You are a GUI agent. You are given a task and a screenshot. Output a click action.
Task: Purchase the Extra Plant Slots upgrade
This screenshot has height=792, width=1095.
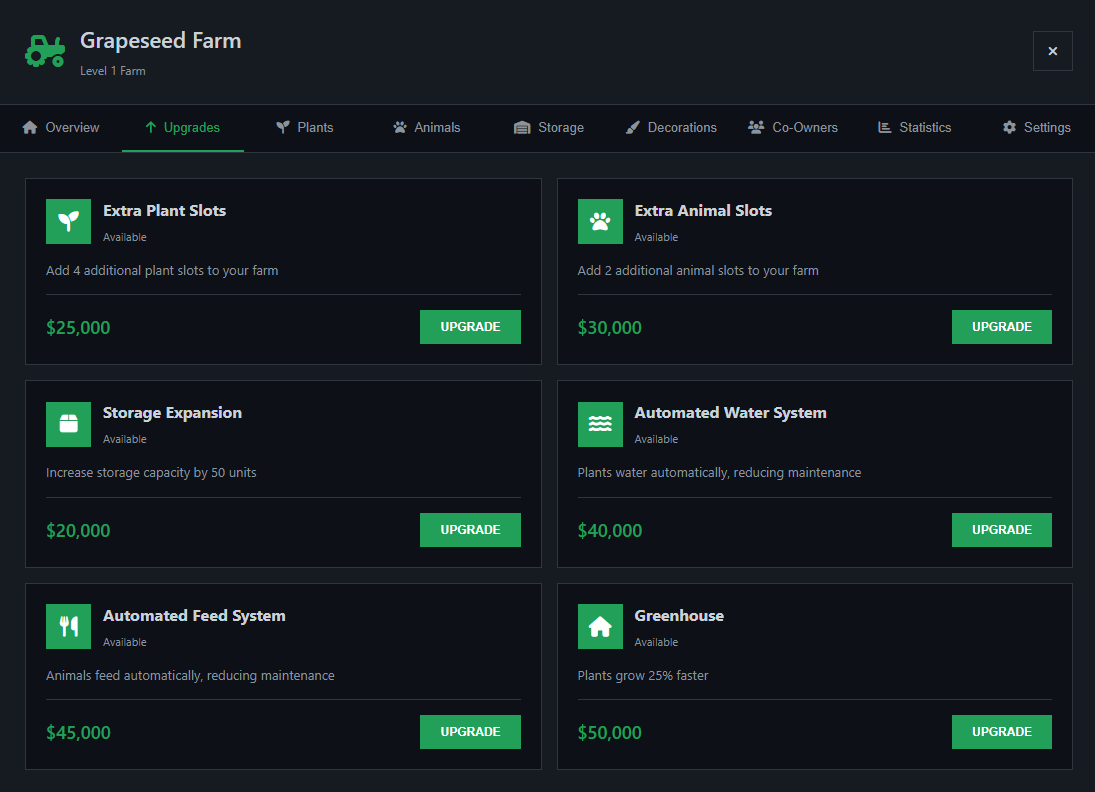click(x=470, y=326)
